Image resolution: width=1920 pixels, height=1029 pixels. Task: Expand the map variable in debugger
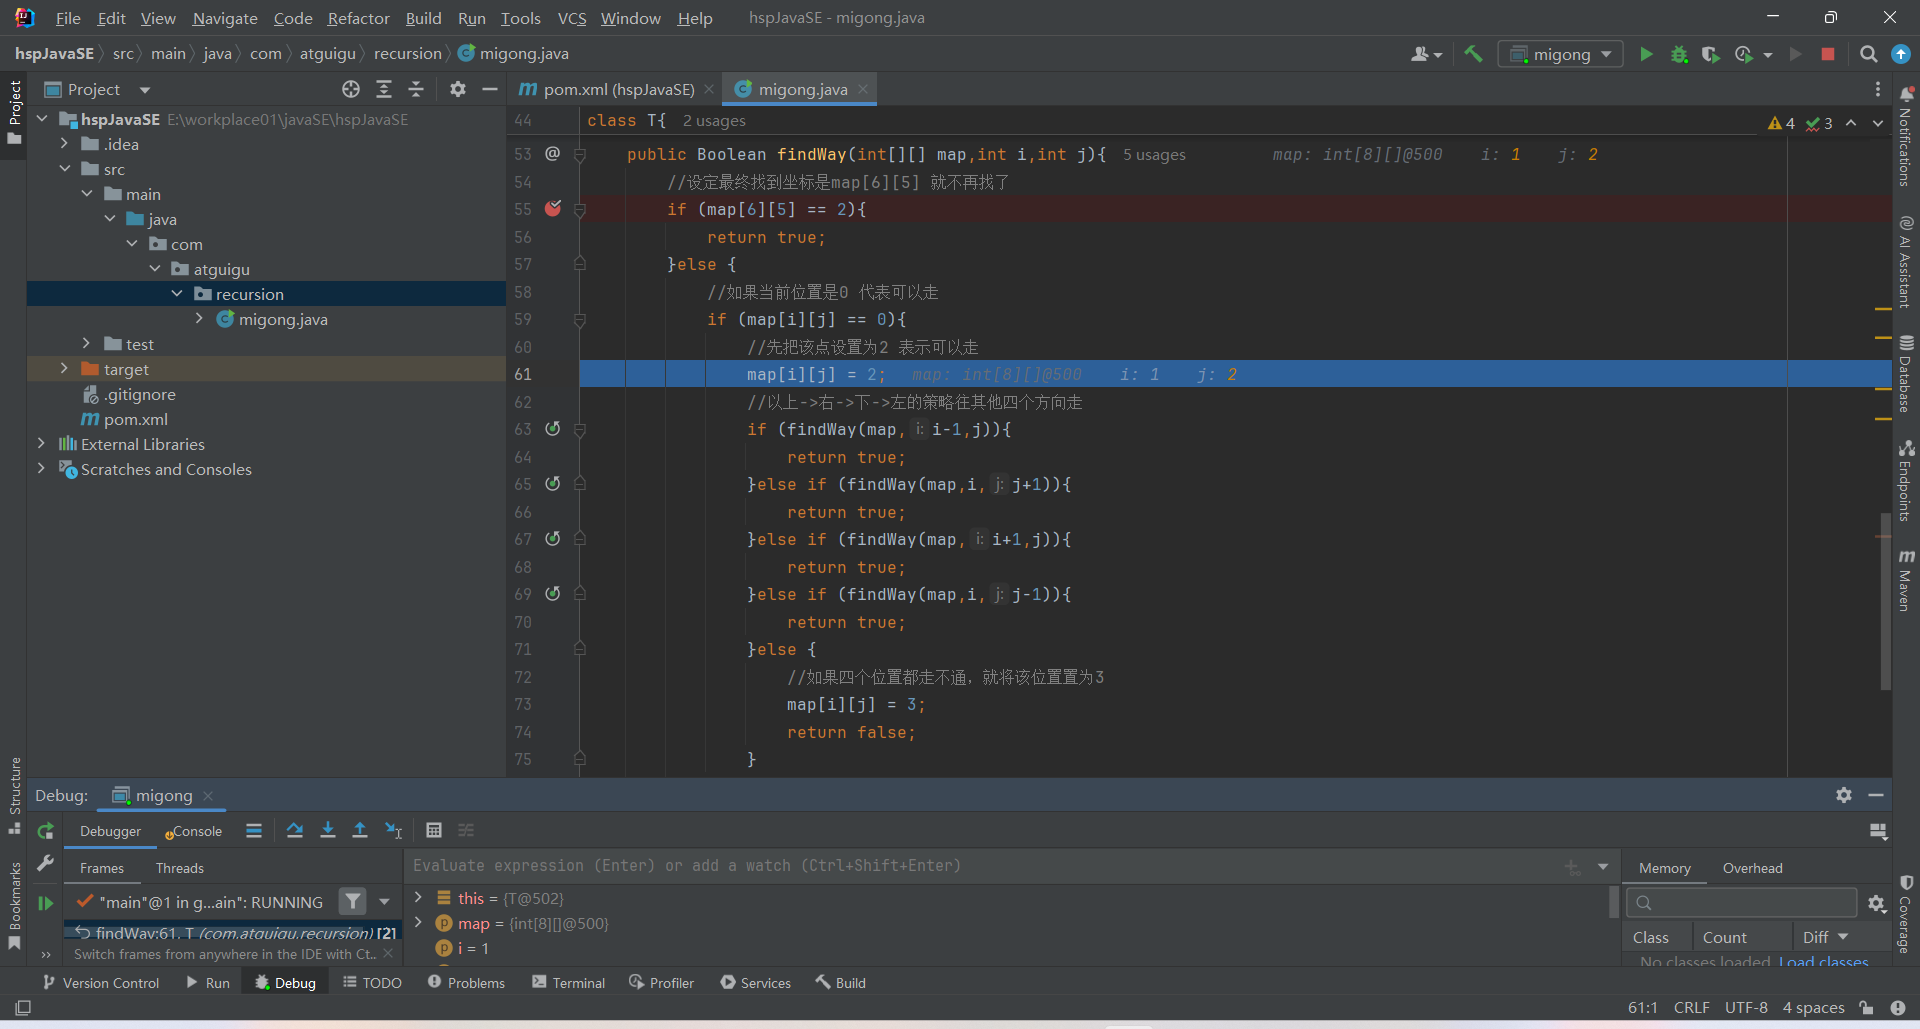[419, 923]
